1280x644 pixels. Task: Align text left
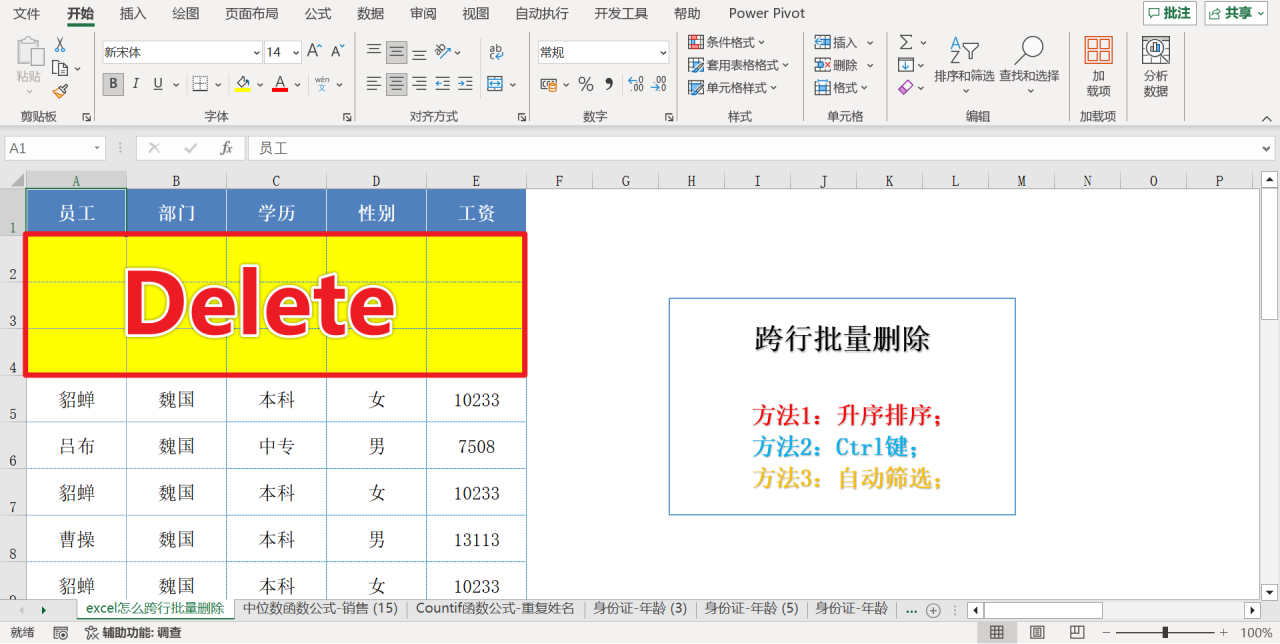373,84
